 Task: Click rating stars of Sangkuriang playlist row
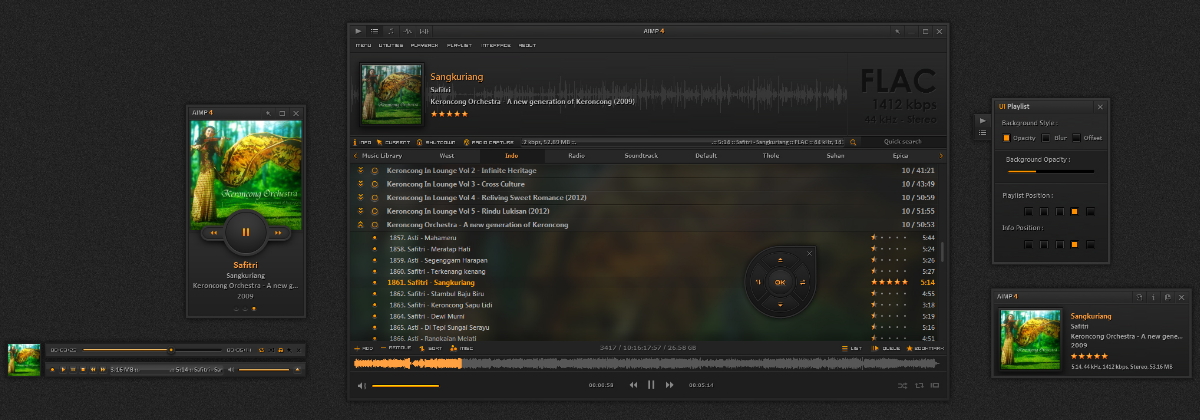(889, 283)
